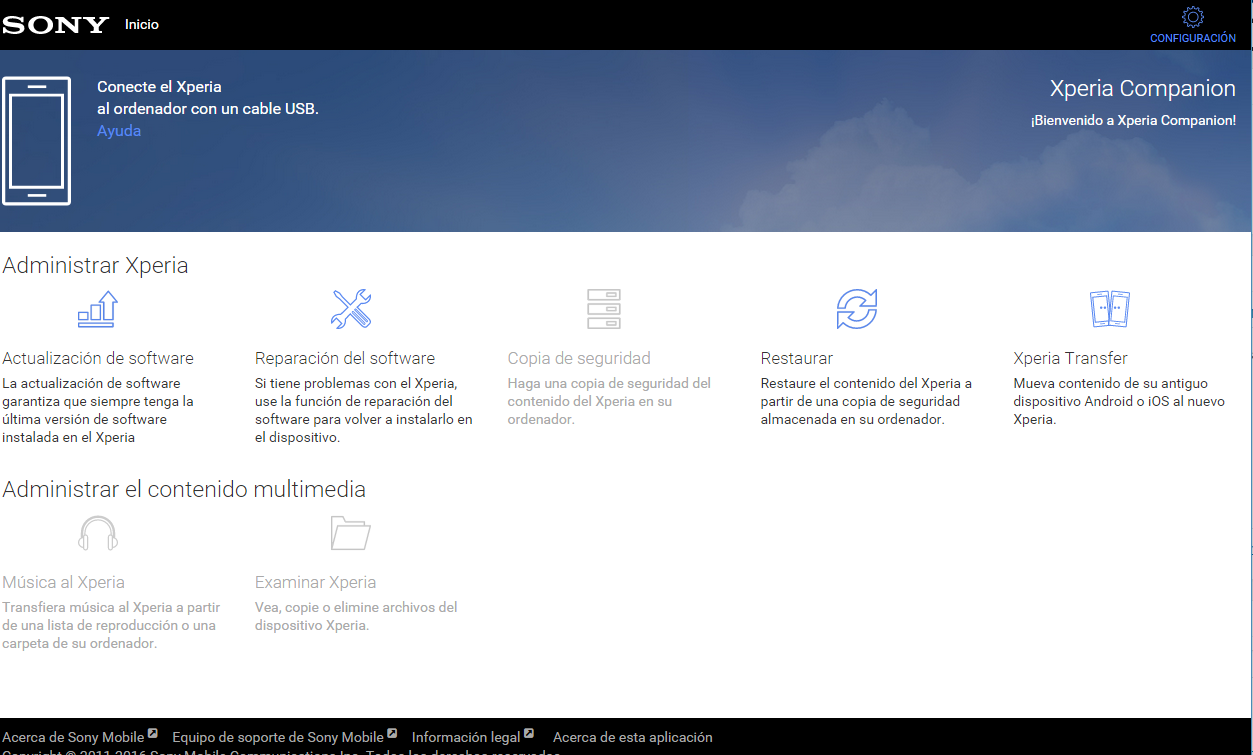Open the Restaurar refresh arrows icon

(857, 309)
